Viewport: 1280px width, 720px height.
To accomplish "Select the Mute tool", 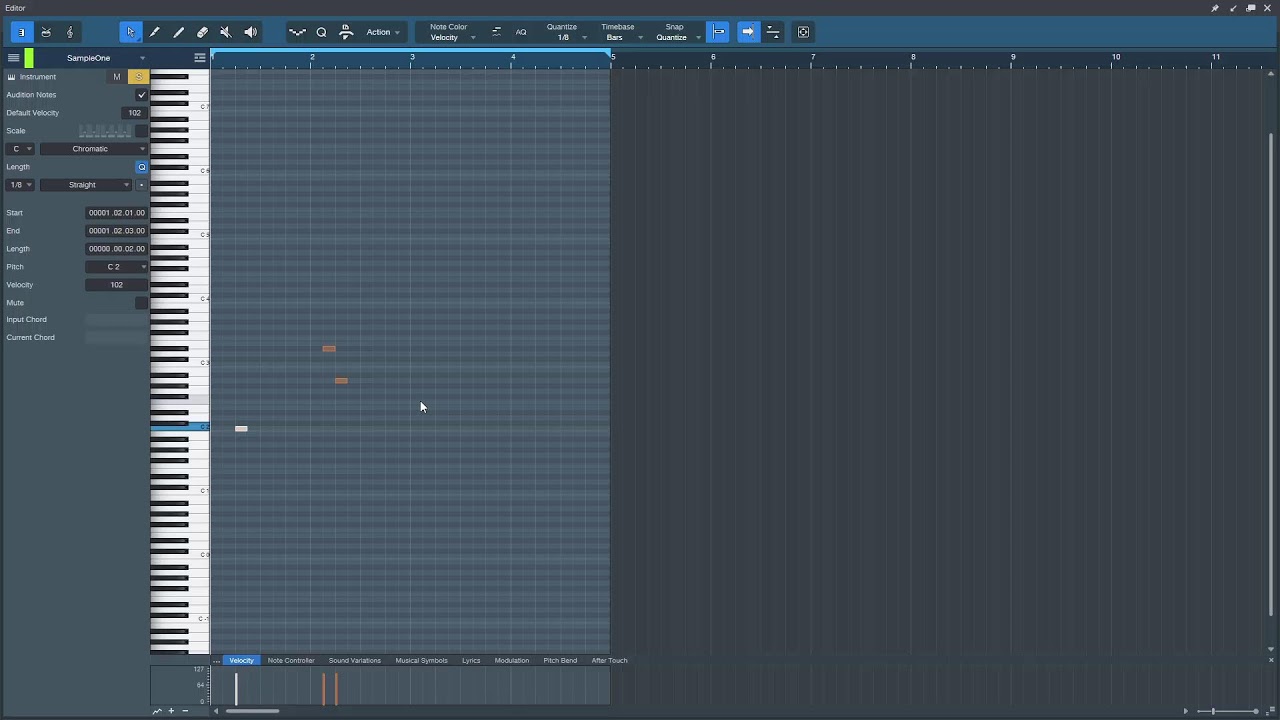I will click(x=226, y=32).
